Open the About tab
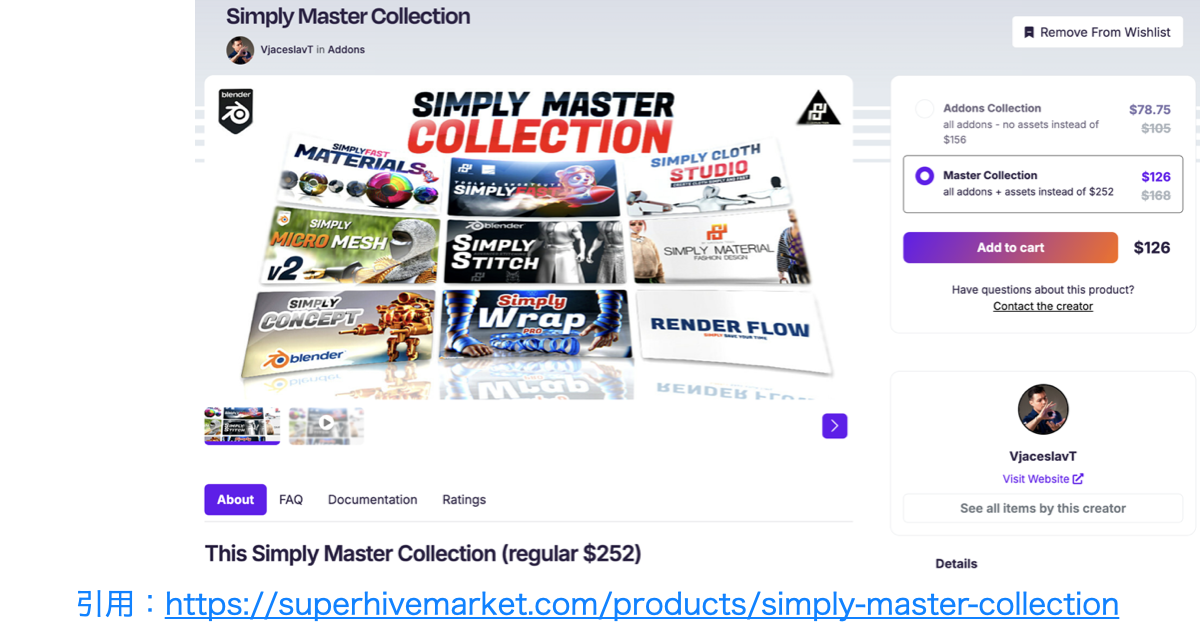The image size is (1200, 630). point(236,499)
